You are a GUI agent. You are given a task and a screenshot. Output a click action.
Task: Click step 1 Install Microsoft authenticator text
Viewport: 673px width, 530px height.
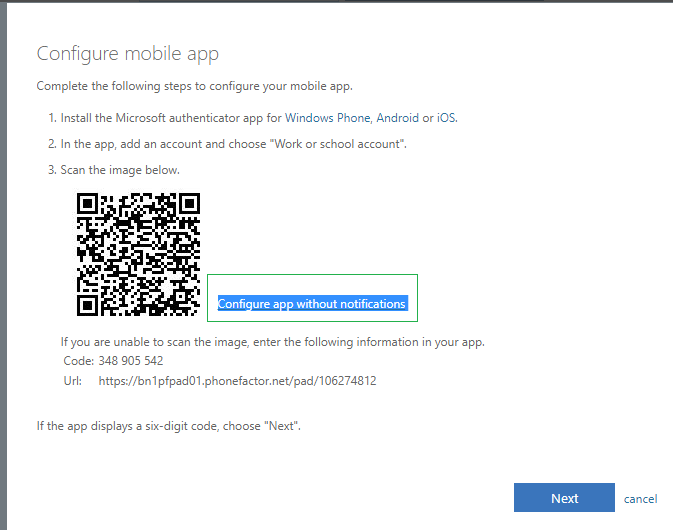click(x=252, y=118)
